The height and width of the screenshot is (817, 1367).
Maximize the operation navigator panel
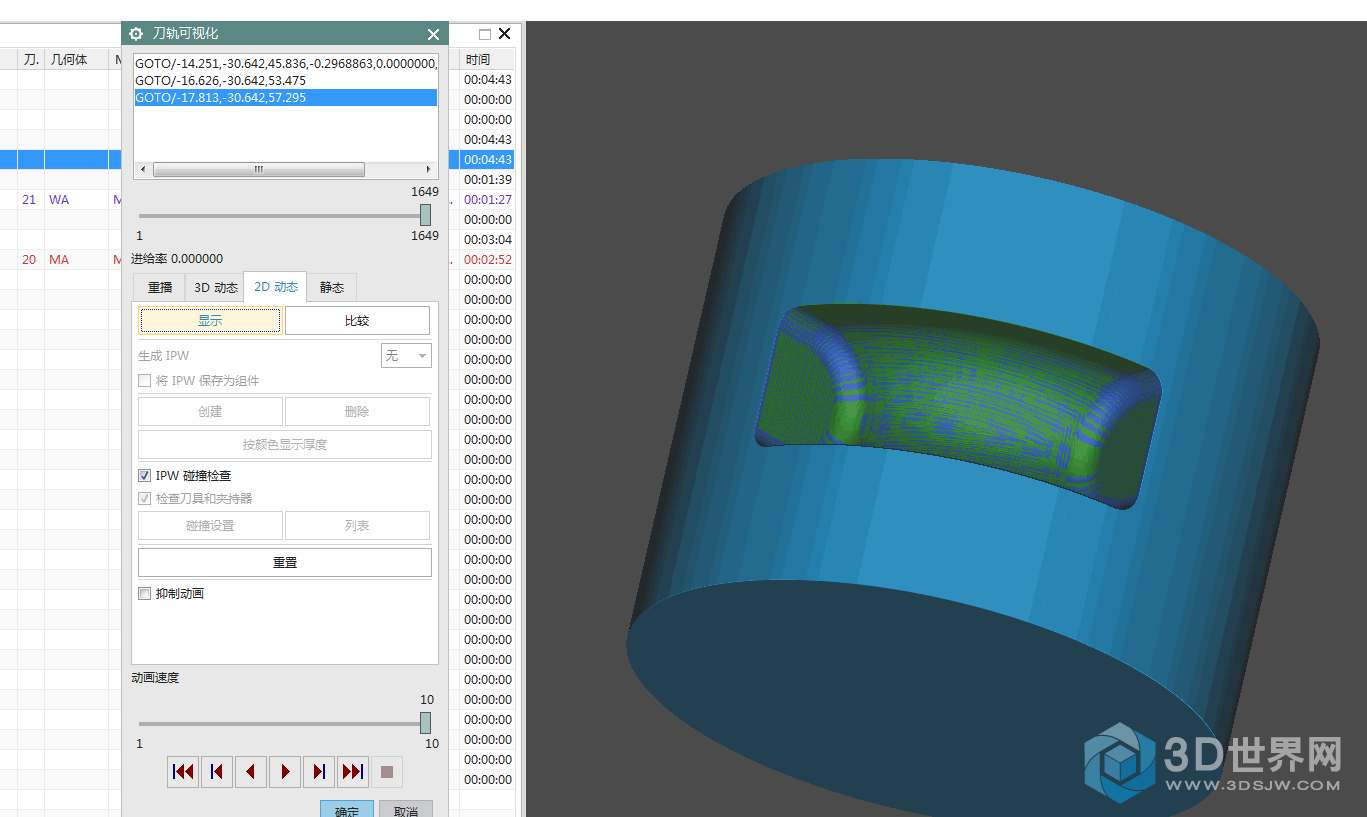pos(485,34)
